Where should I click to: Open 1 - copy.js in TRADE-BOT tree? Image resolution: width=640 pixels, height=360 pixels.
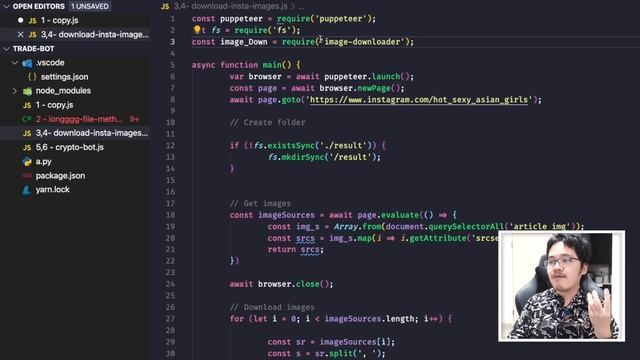pos(54,105)
